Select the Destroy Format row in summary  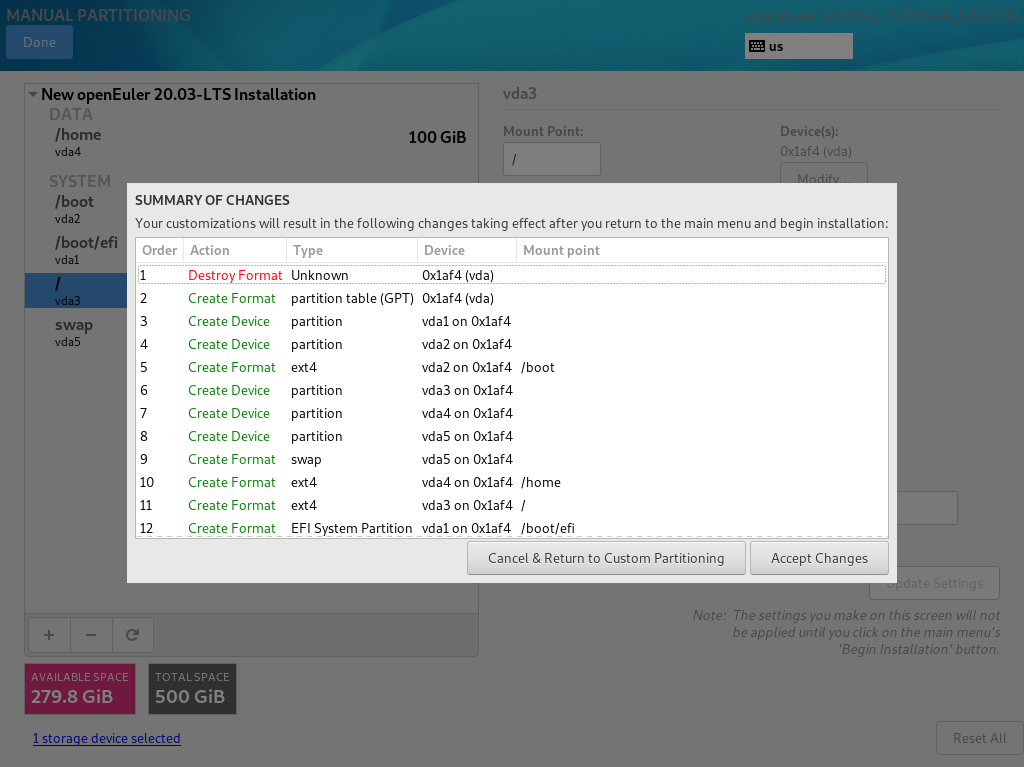click(512, 275)
